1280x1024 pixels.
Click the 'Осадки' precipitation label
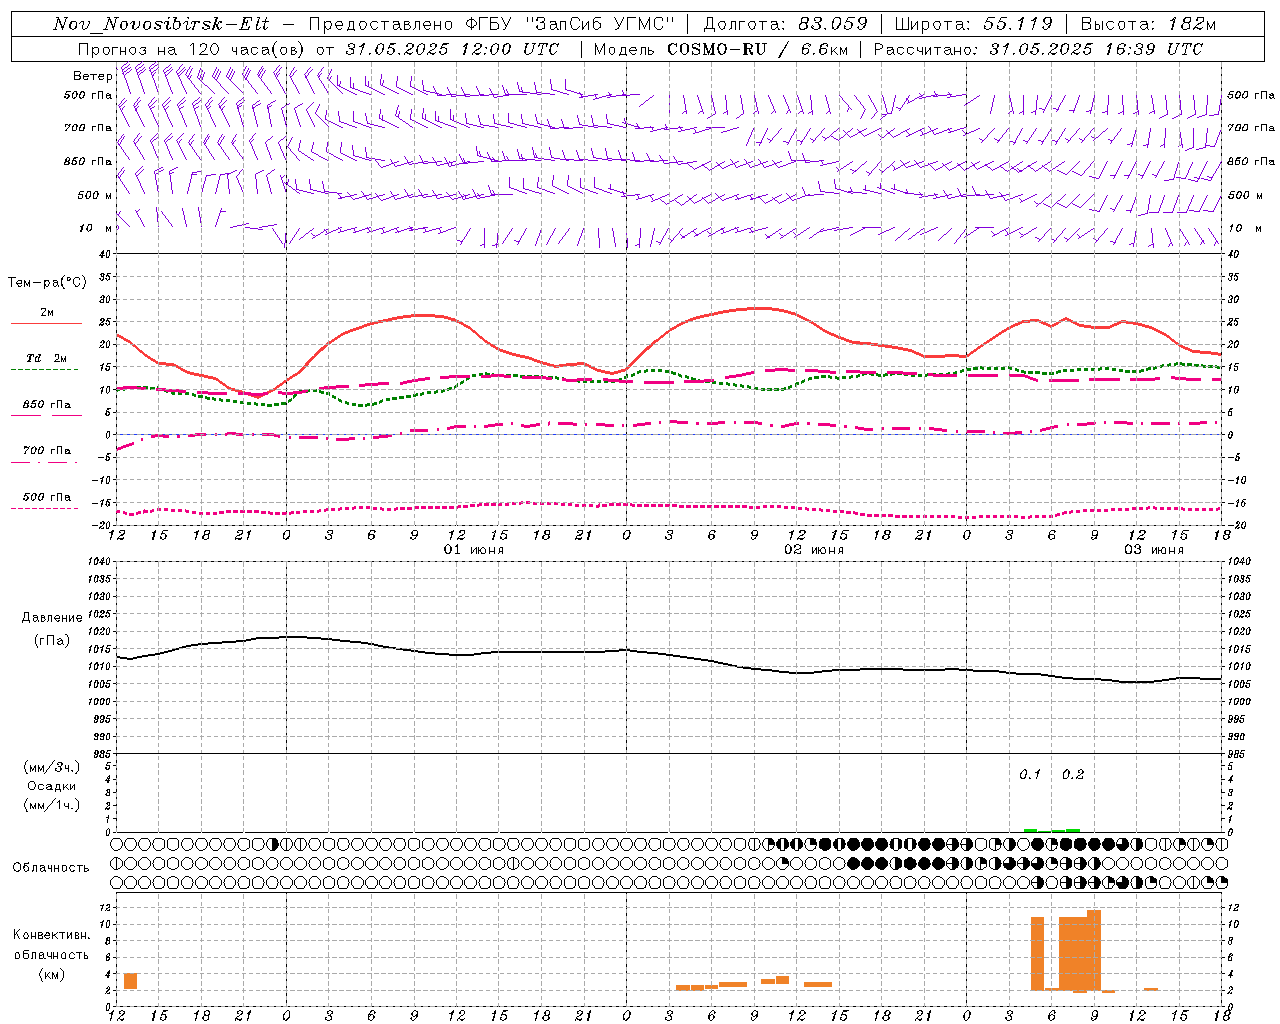[52, 786]
